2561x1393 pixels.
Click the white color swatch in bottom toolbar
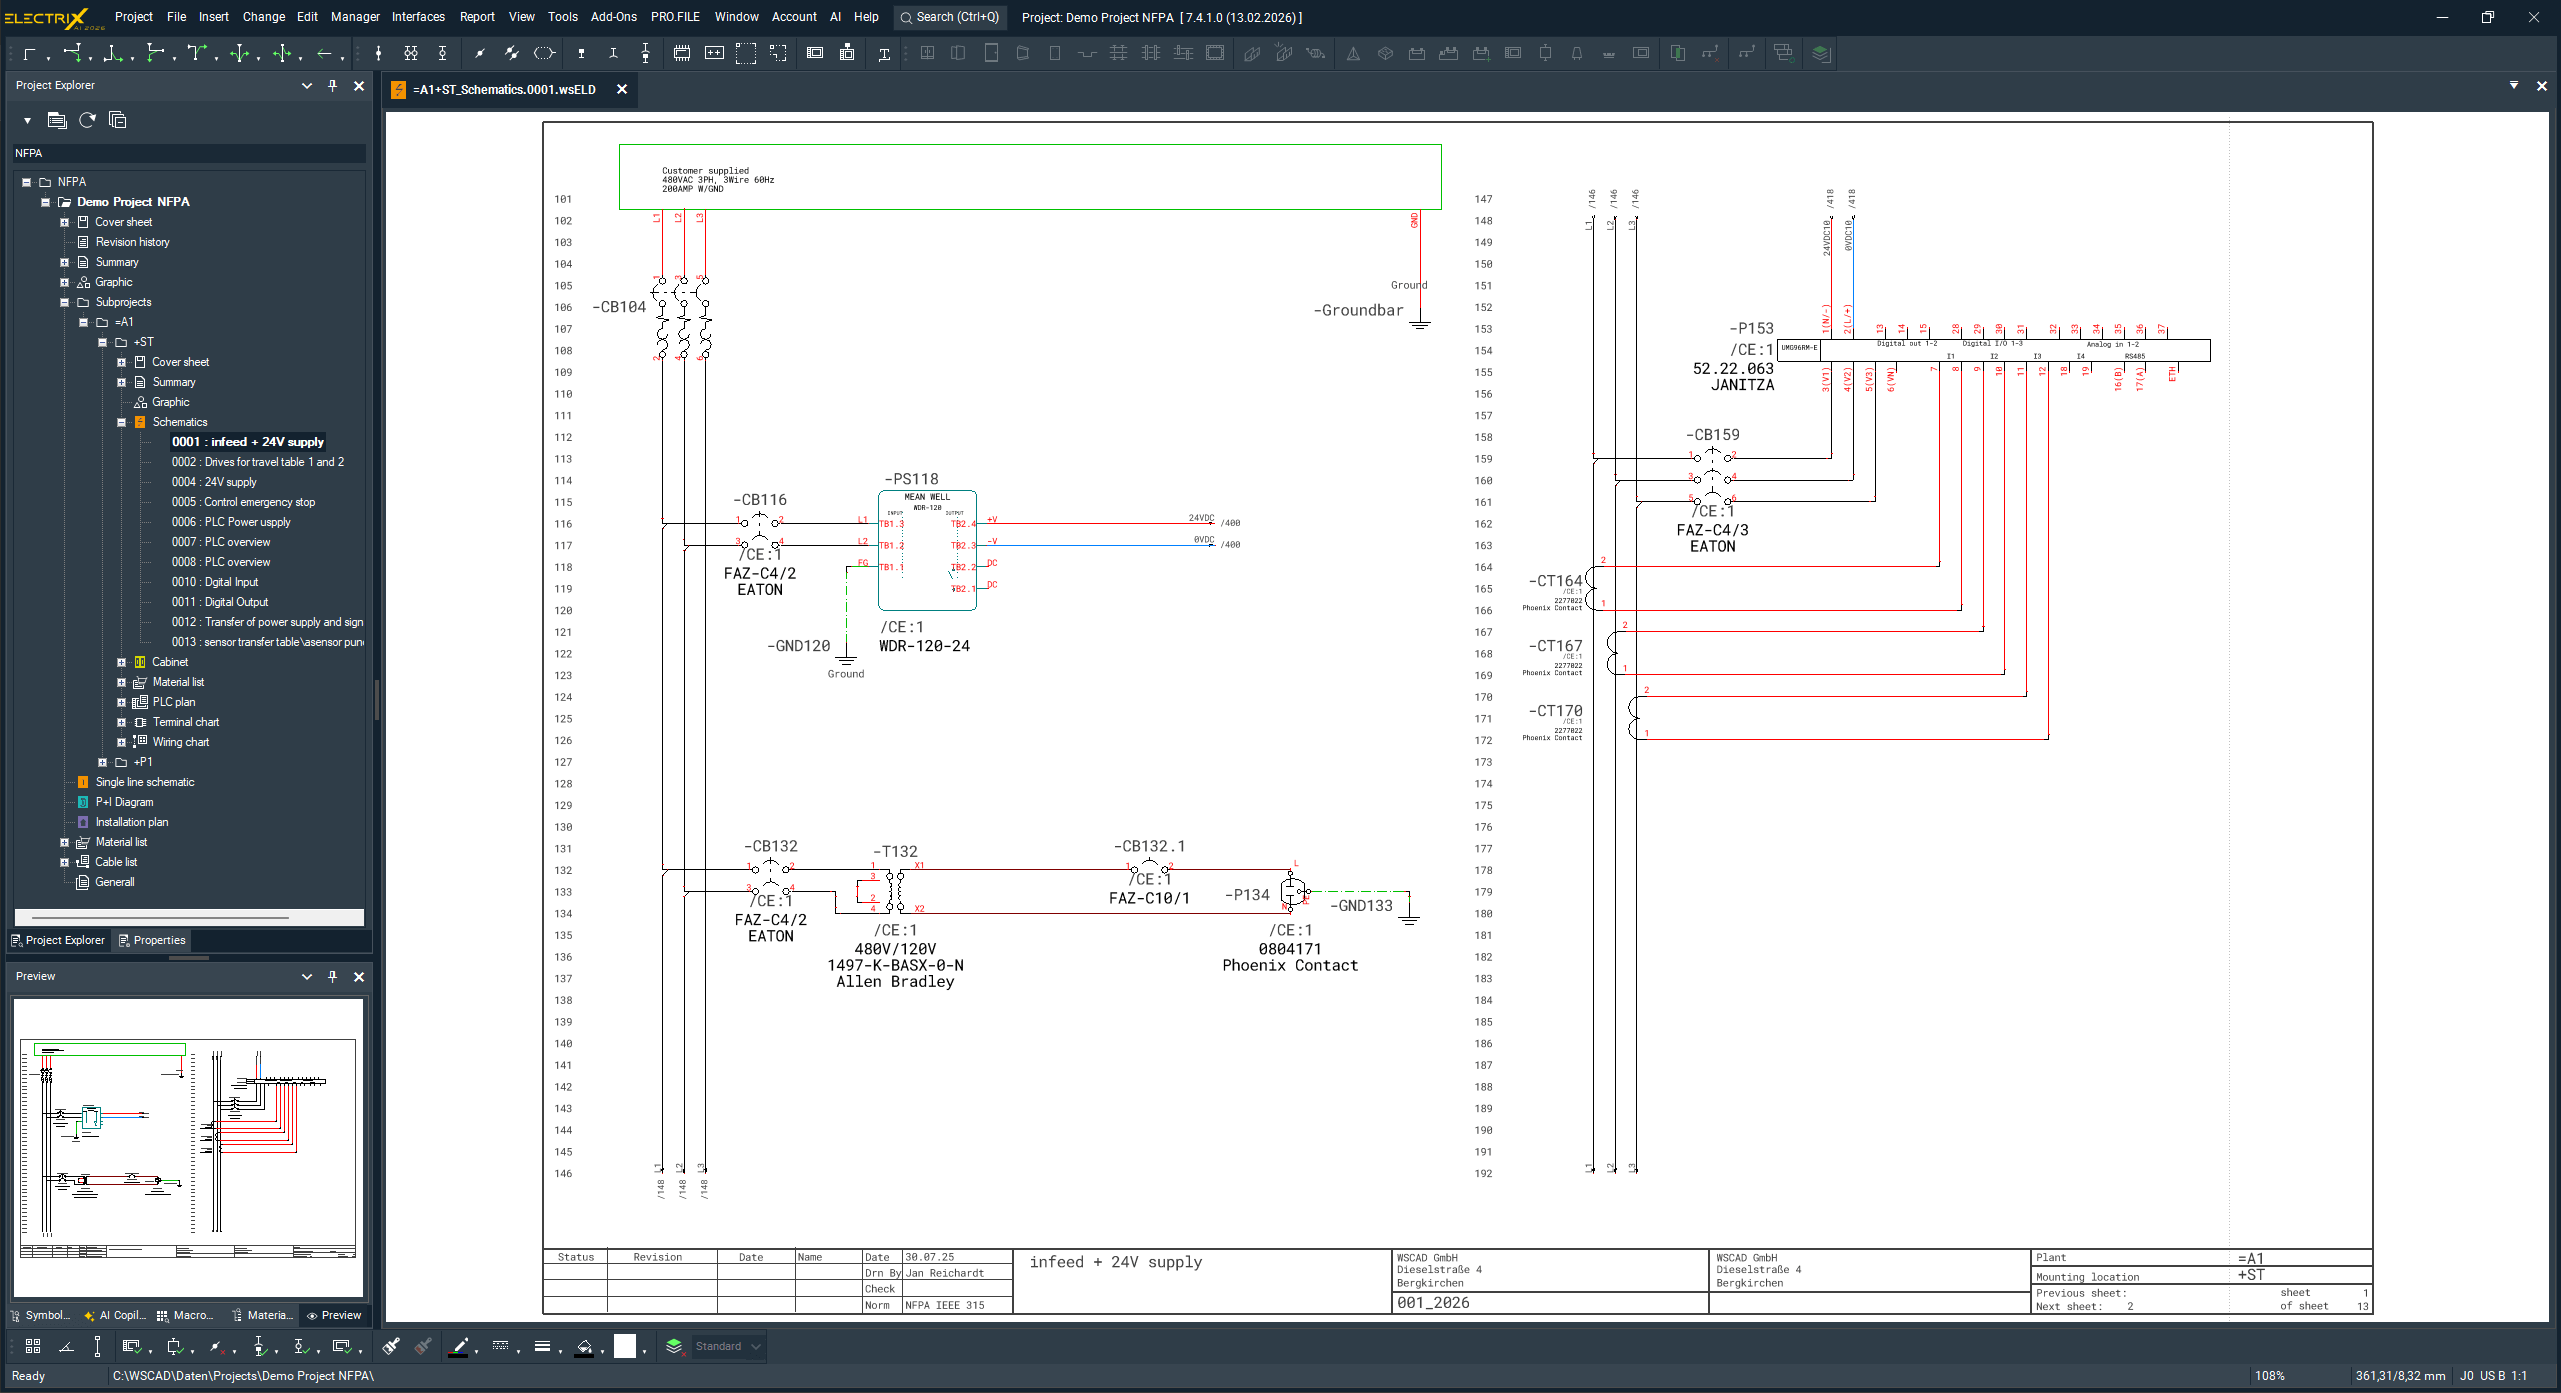[x=625, y=1346]
